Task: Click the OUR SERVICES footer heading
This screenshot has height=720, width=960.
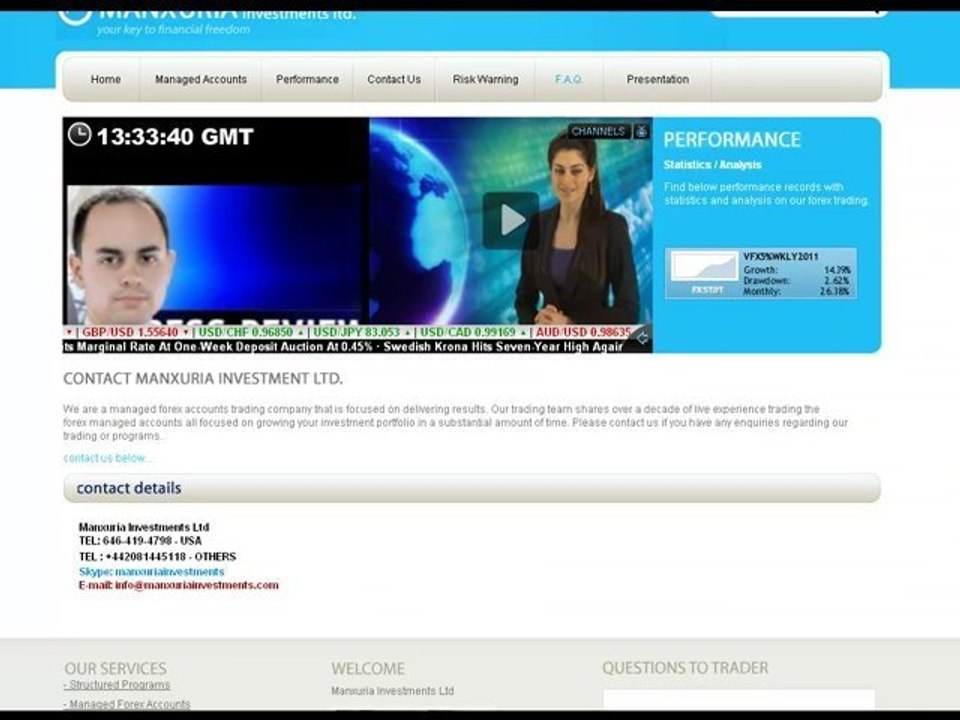Action: (115, 668)
